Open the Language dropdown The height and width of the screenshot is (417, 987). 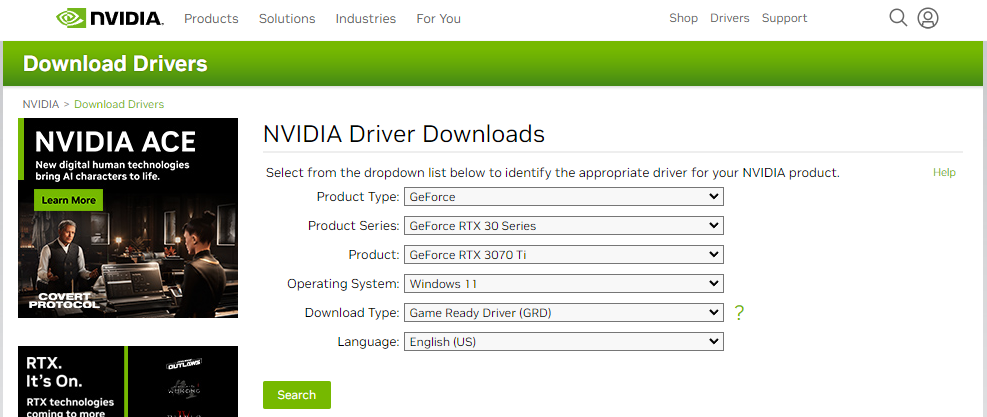(564, 341)
